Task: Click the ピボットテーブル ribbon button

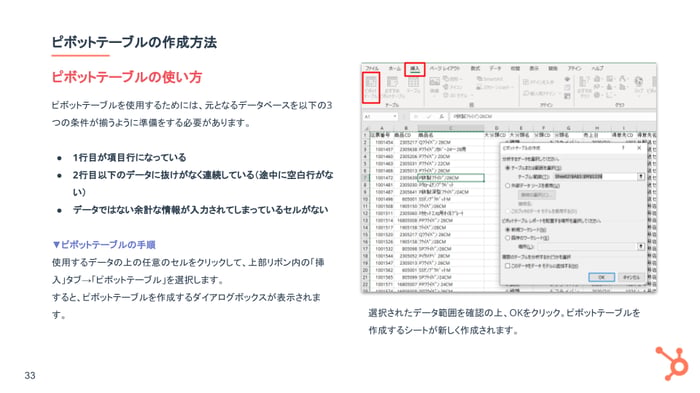Action: 371,88
